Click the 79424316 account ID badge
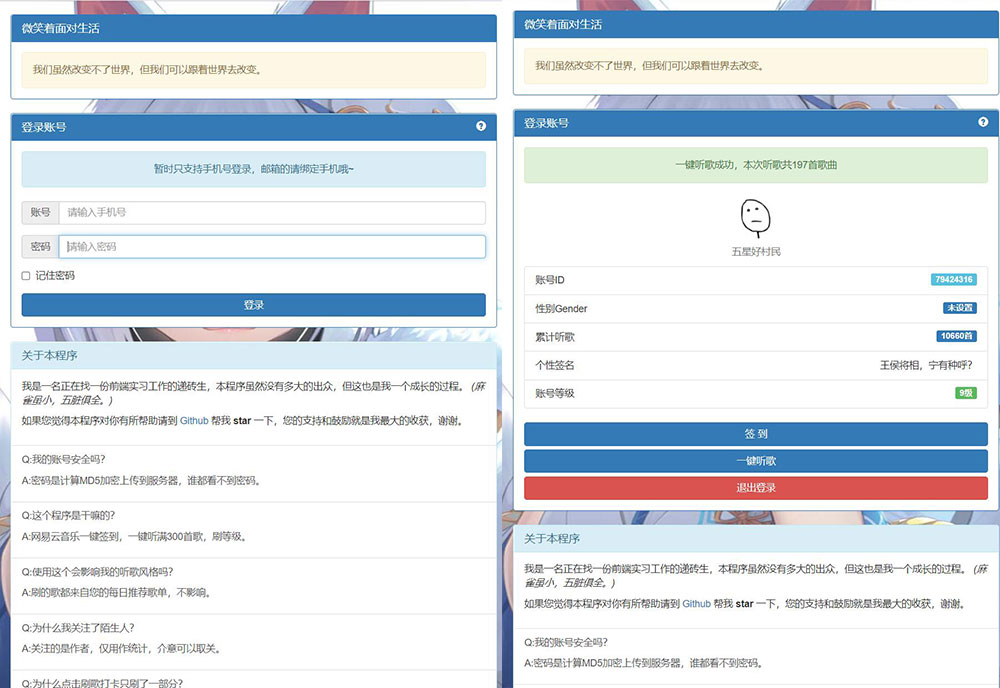 [953, 280]
